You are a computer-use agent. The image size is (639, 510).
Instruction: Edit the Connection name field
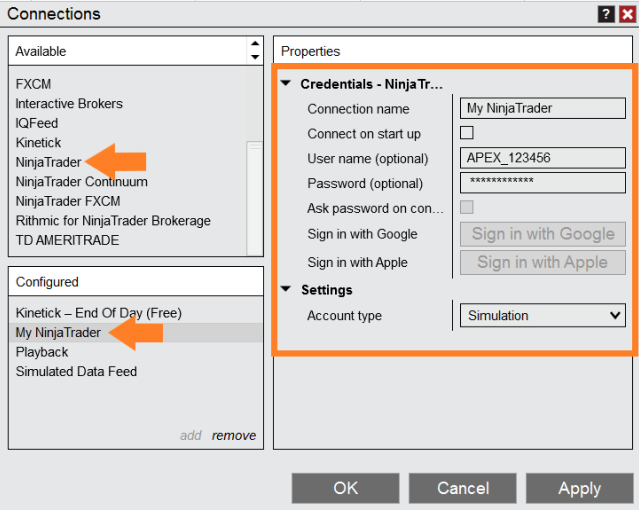543,108
